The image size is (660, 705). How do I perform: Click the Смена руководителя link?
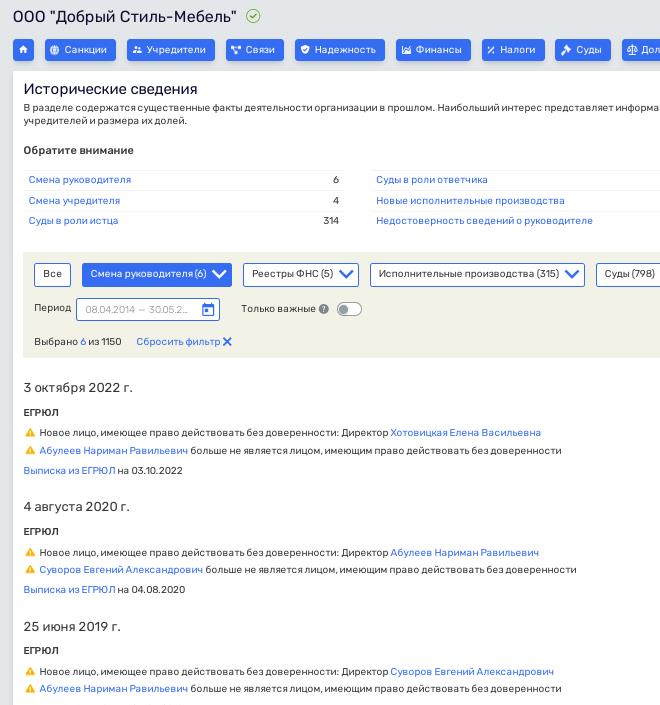coord(80,180)
